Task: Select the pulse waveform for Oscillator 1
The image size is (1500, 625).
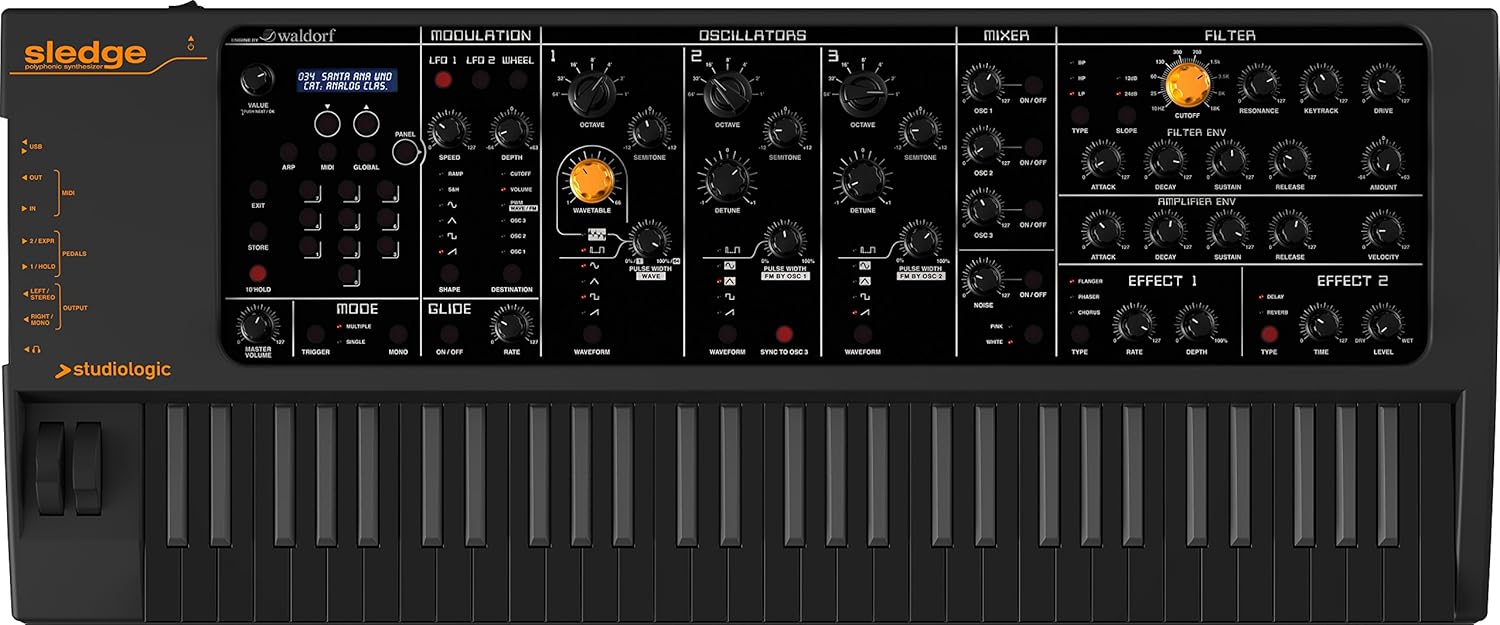Action: 595,250
